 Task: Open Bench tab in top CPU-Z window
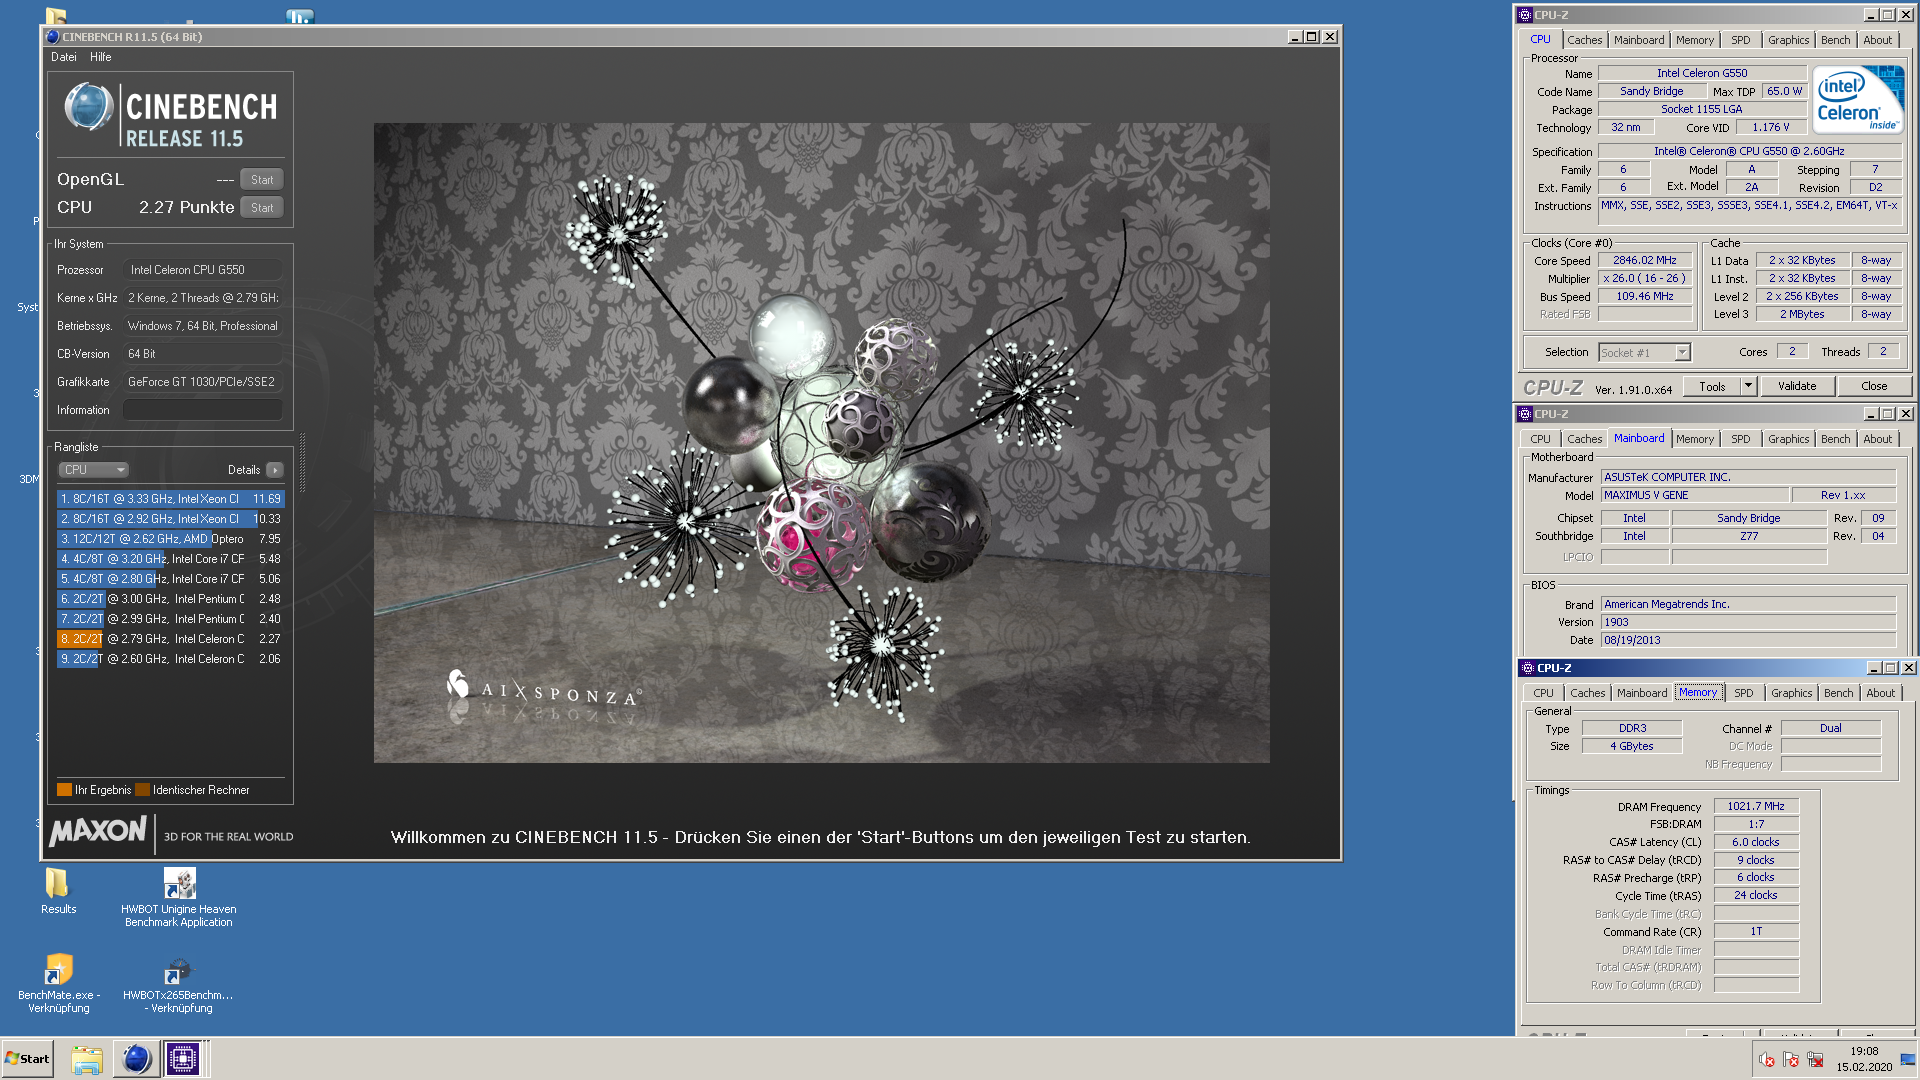tap(1835, 40)
